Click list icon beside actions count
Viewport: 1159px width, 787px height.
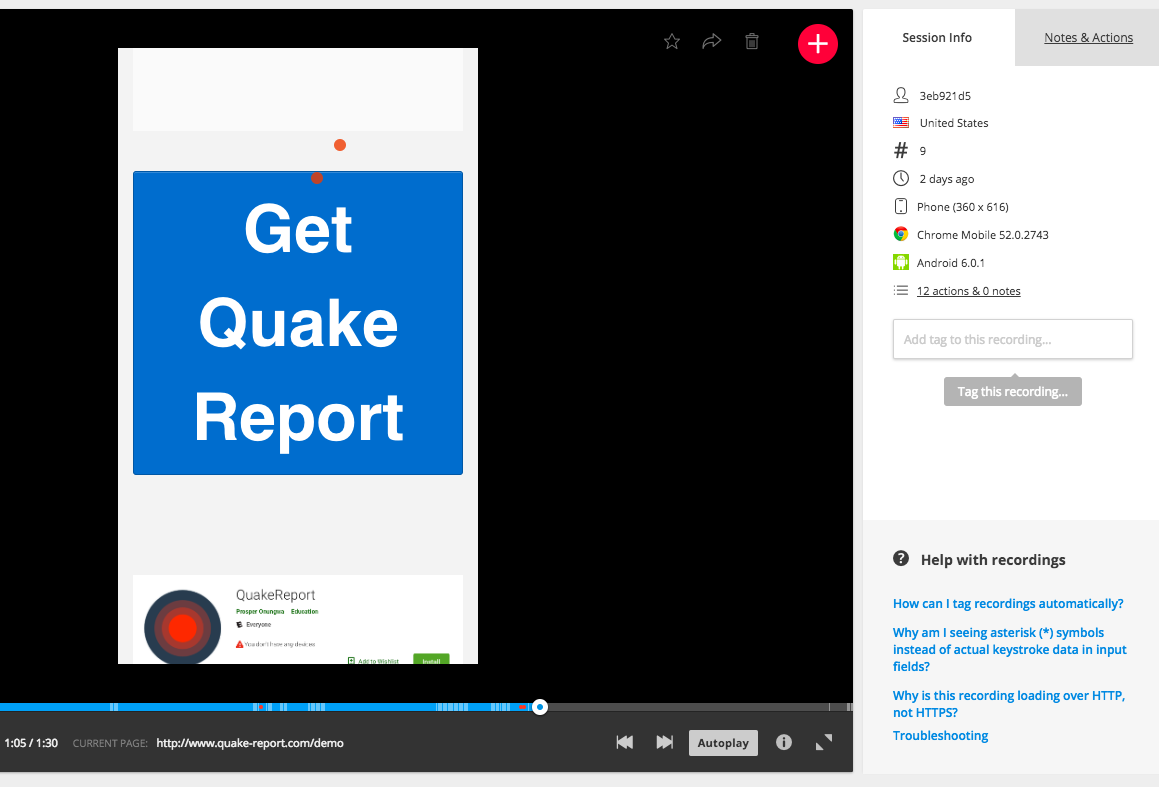point(900,290)
